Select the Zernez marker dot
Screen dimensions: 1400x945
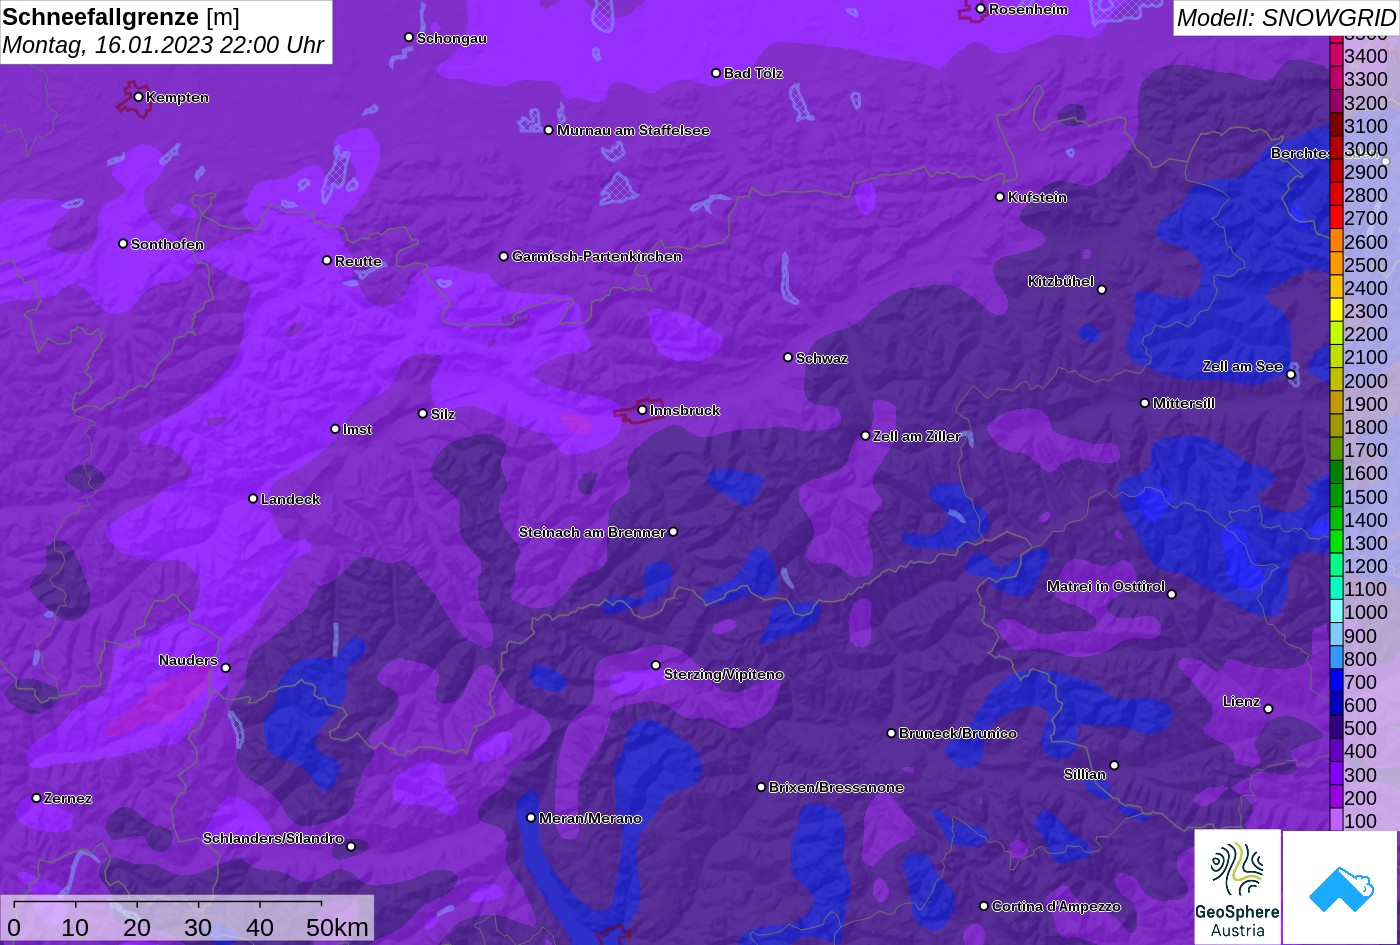[37, 798]
